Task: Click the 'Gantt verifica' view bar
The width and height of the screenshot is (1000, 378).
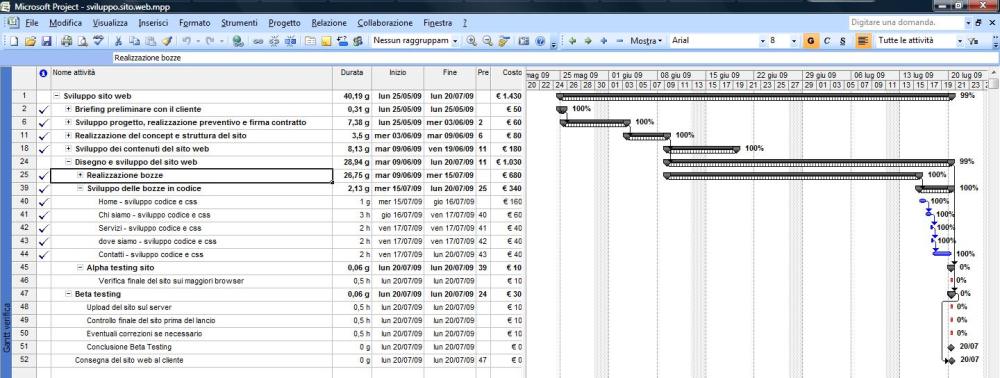Action: coord(5,222)
